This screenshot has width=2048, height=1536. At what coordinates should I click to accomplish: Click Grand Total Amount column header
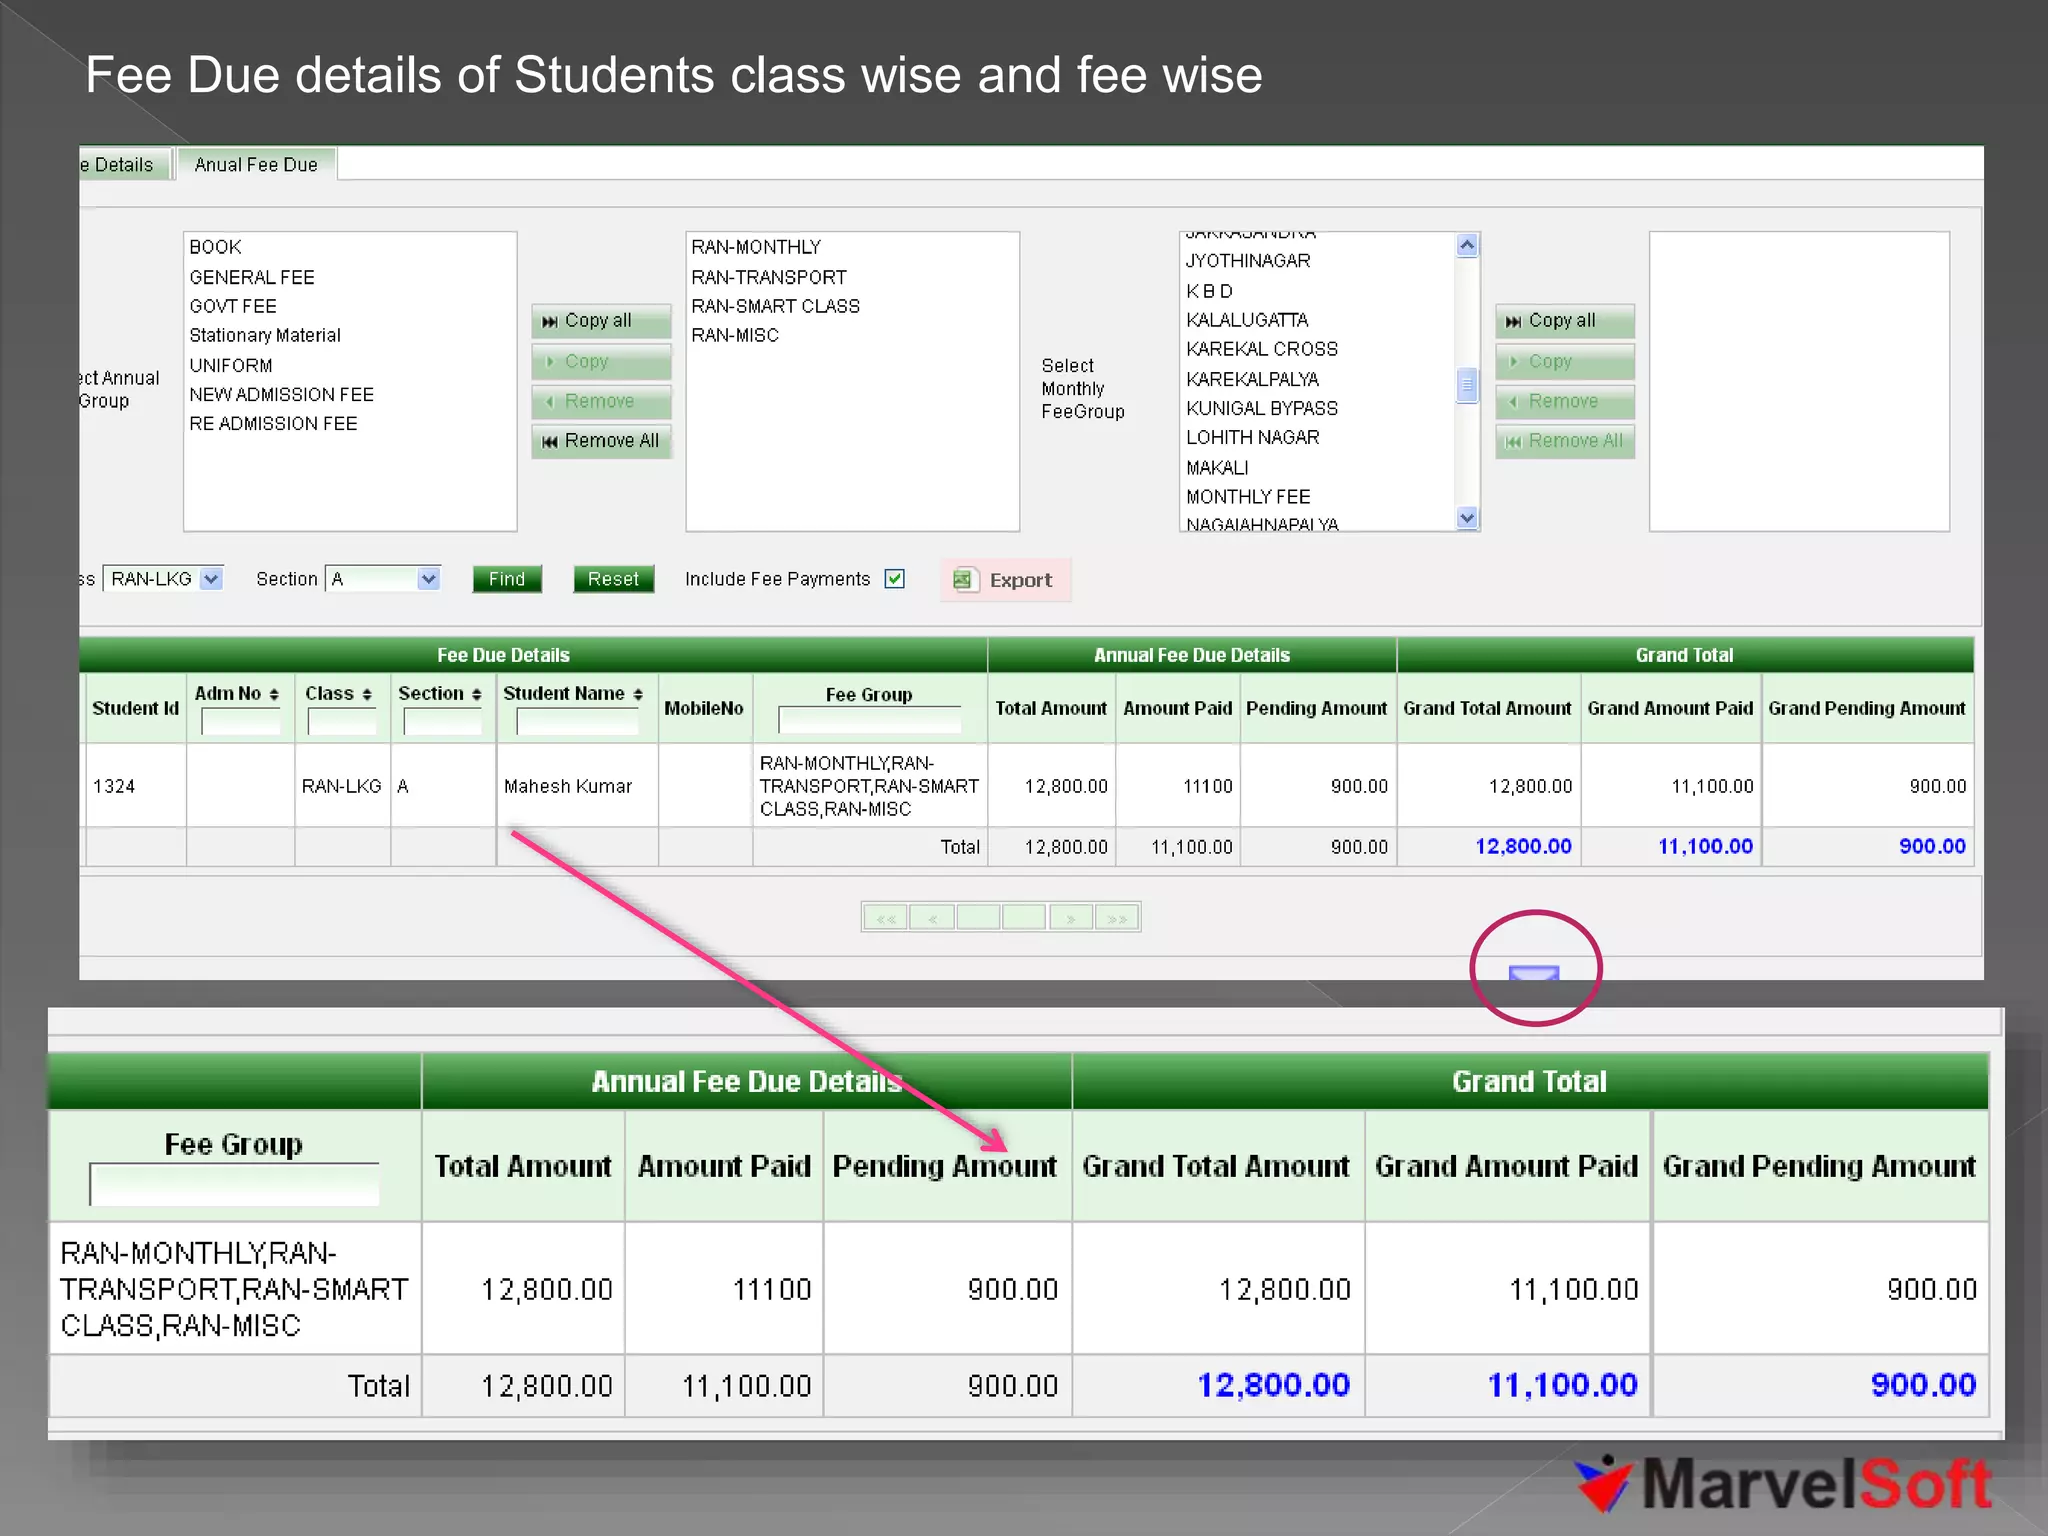coord(1488,708)
